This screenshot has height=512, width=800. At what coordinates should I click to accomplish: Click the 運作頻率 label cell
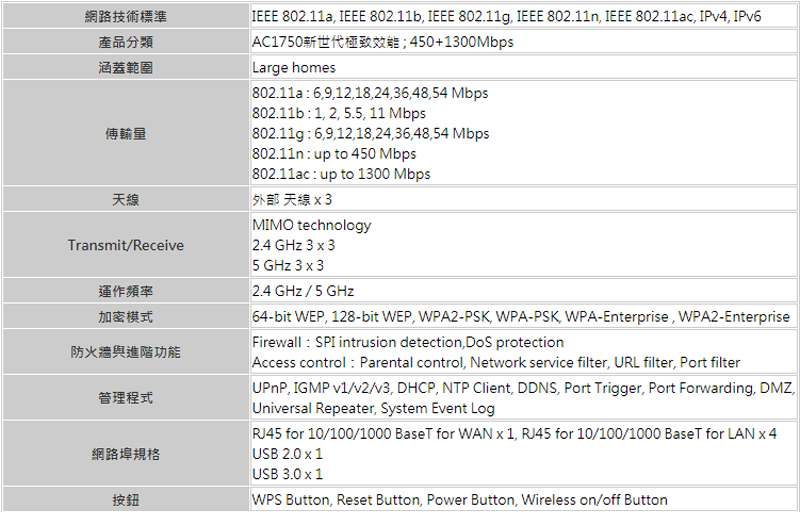(126, 291)
